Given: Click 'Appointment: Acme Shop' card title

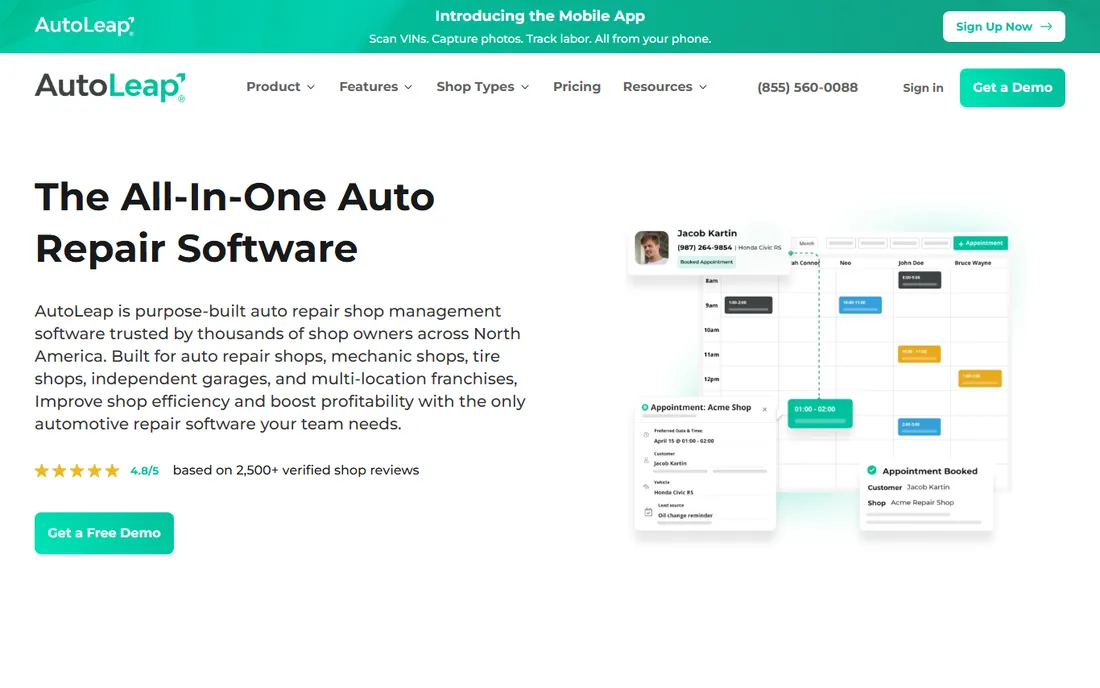Looking at the screenshot, I should (701, 407).
